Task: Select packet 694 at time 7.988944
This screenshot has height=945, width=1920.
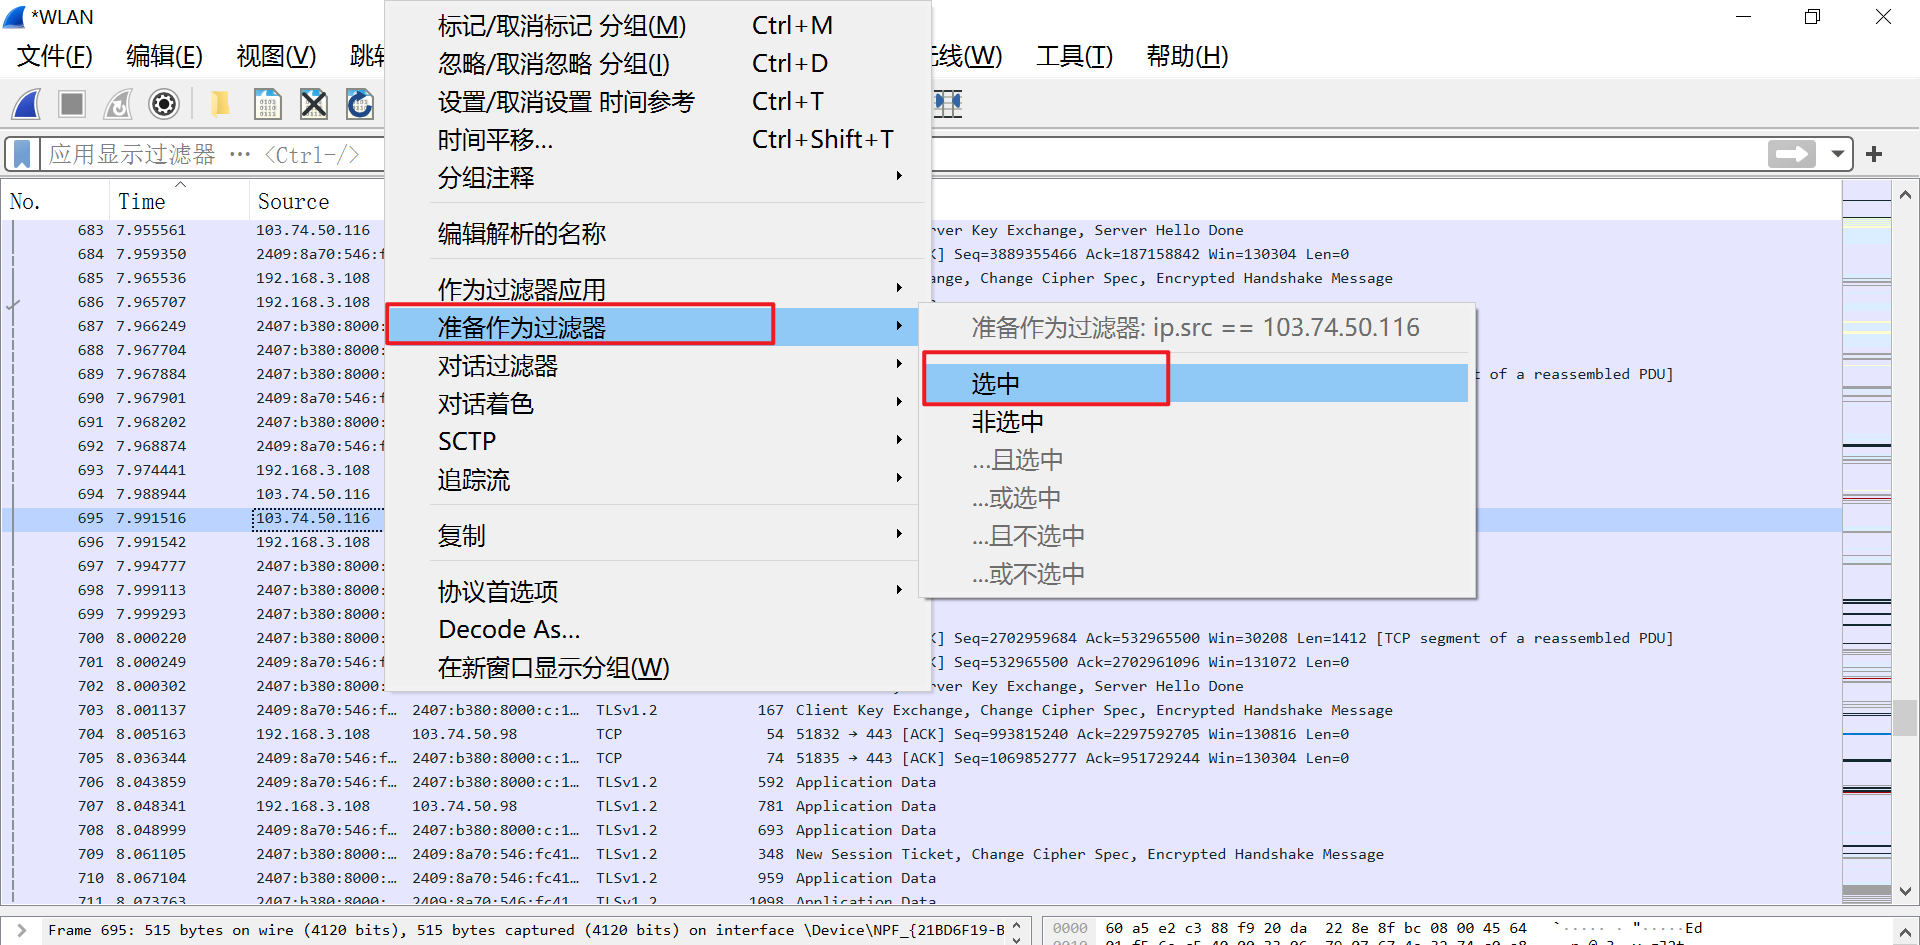Action: click(194, 494)
